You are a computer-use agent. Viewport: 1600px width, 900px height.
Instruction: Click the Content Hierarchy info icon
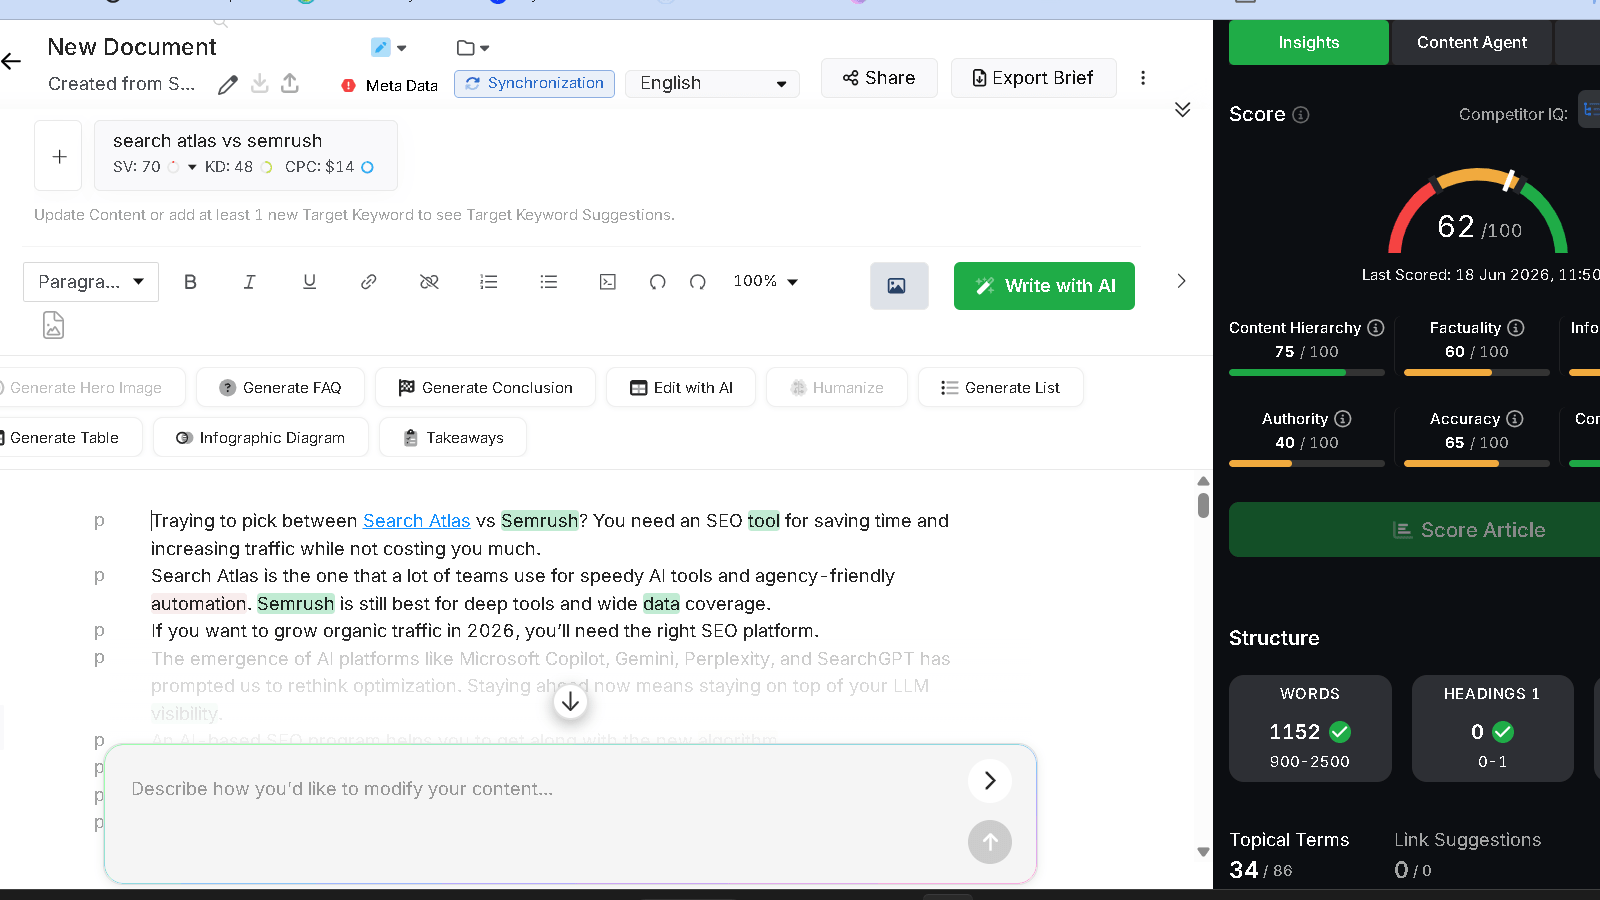1376,328
